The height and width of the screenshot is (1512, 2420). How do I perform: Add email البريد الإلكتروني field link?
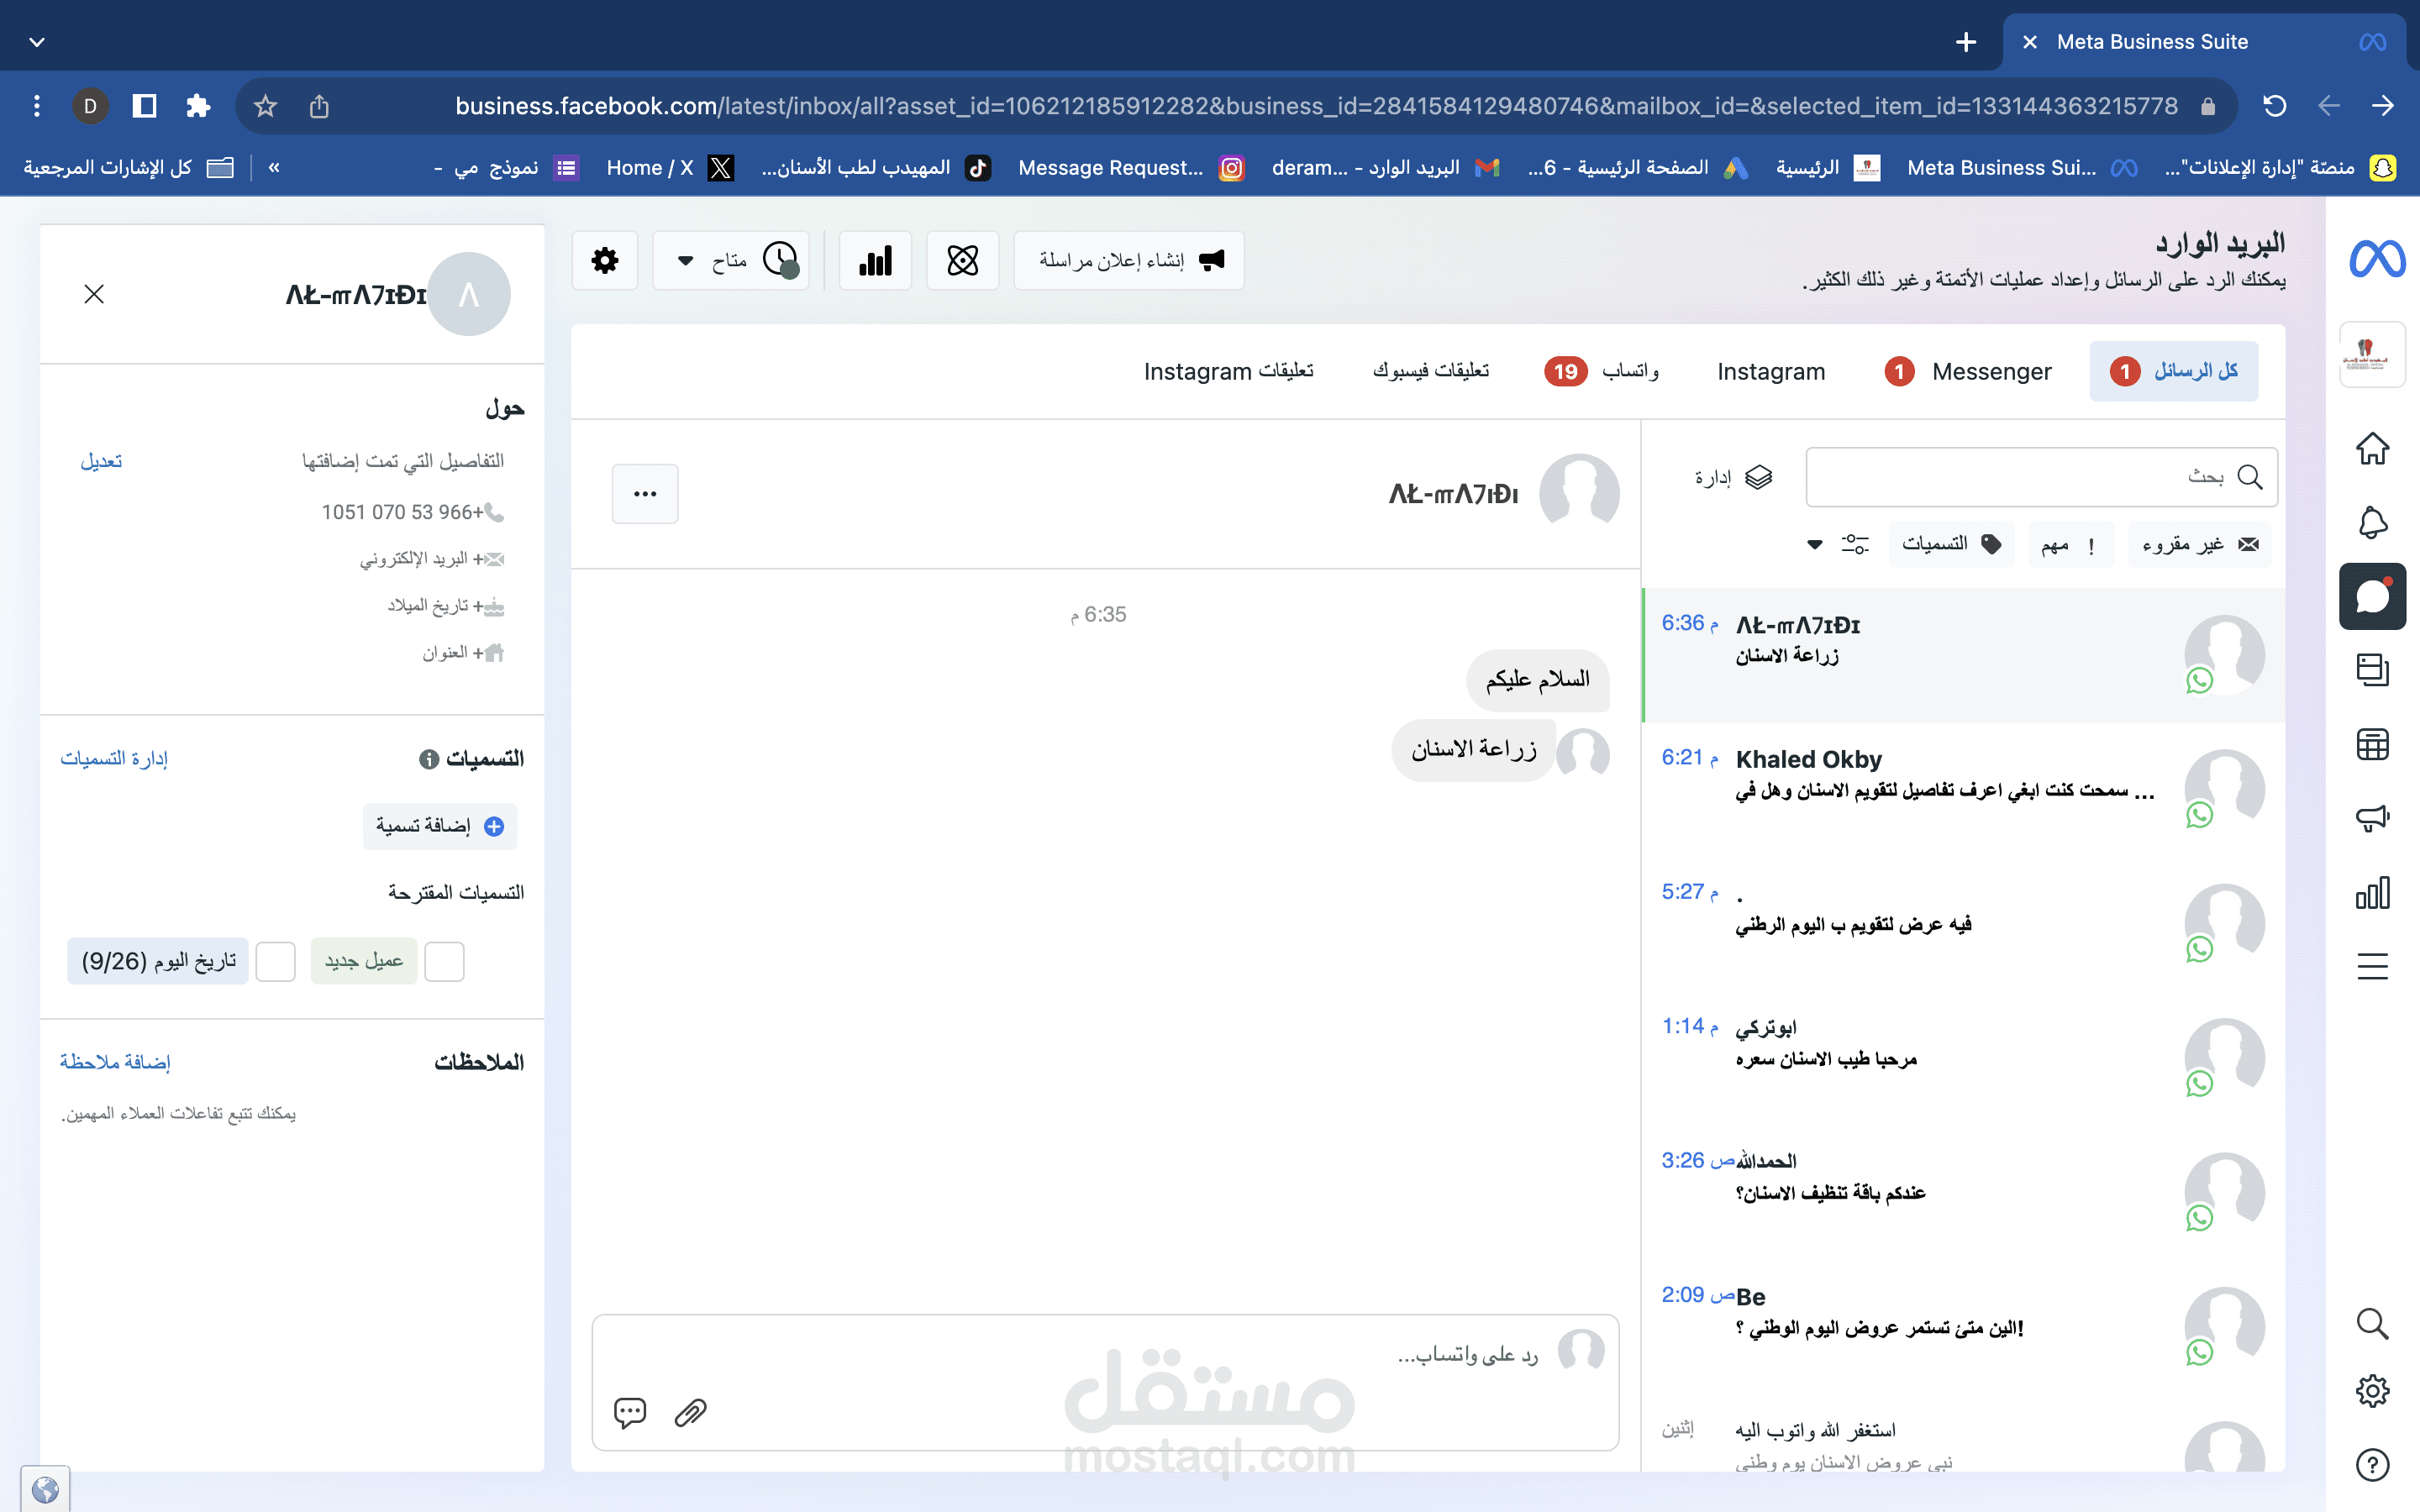(432, 559)
